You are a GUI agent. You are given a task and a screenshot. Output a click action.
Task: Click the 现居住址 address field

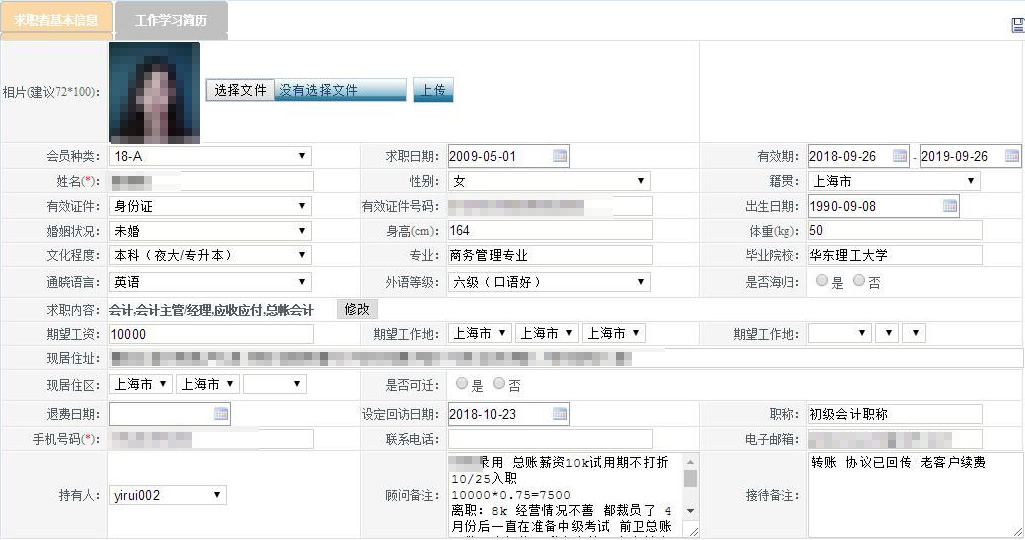pos(566,358)
